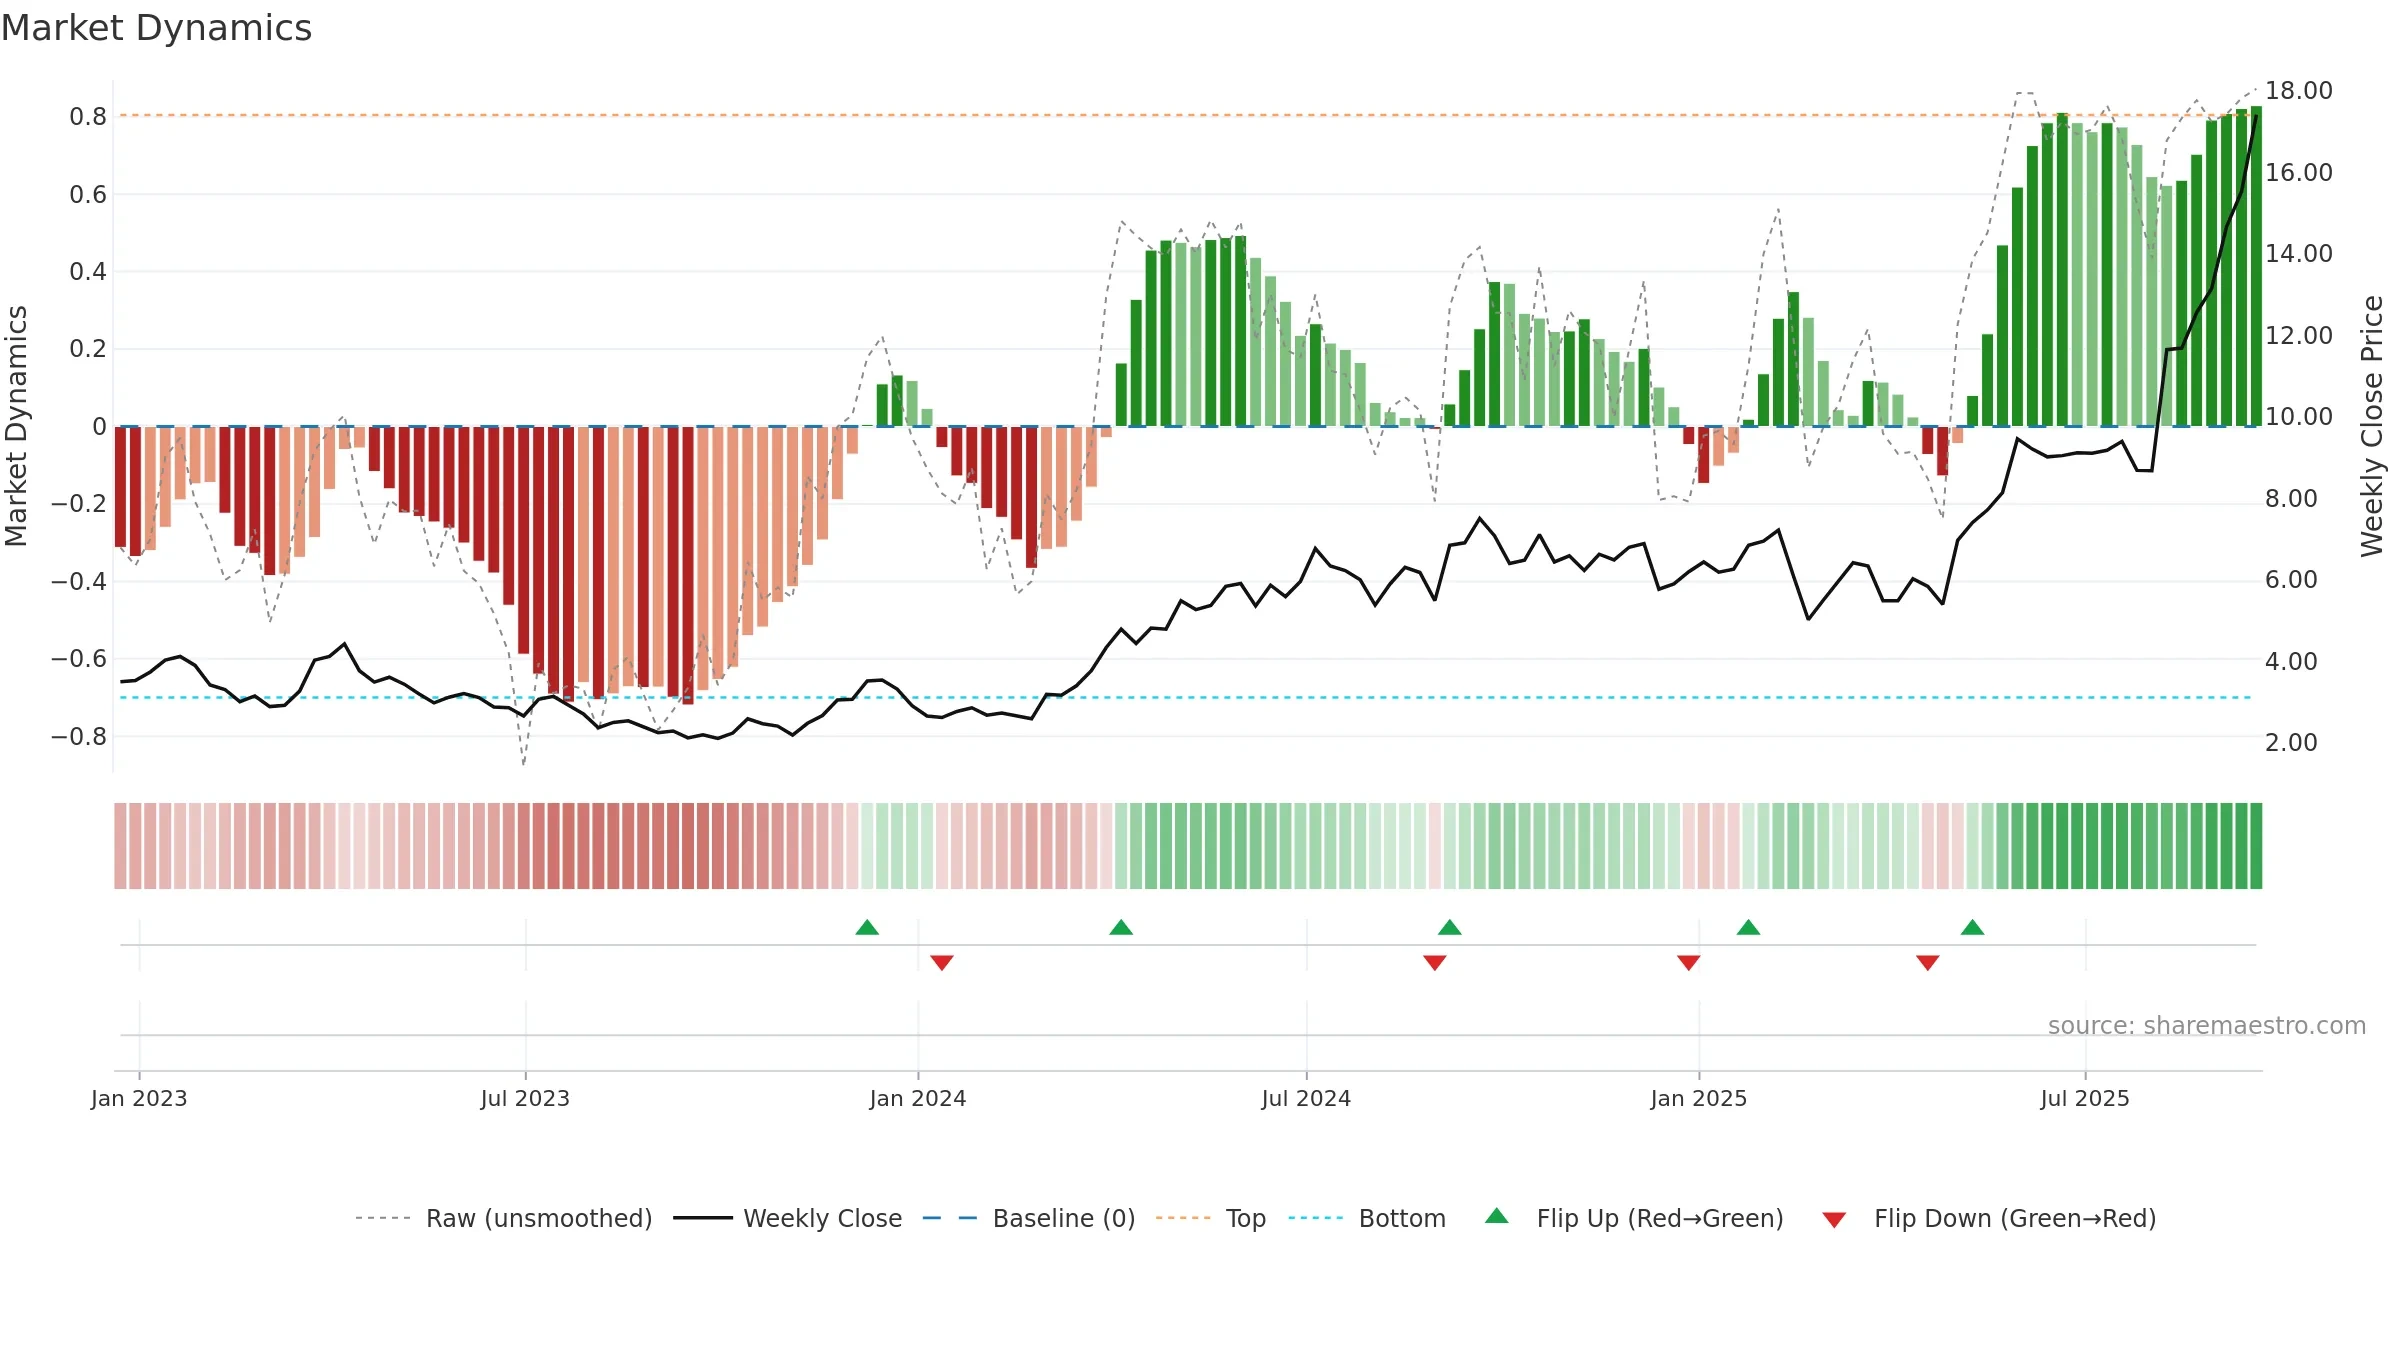Click first red heat strip segment at left end
Screen dimensions: 2400x1350
[x=120, y=846]
